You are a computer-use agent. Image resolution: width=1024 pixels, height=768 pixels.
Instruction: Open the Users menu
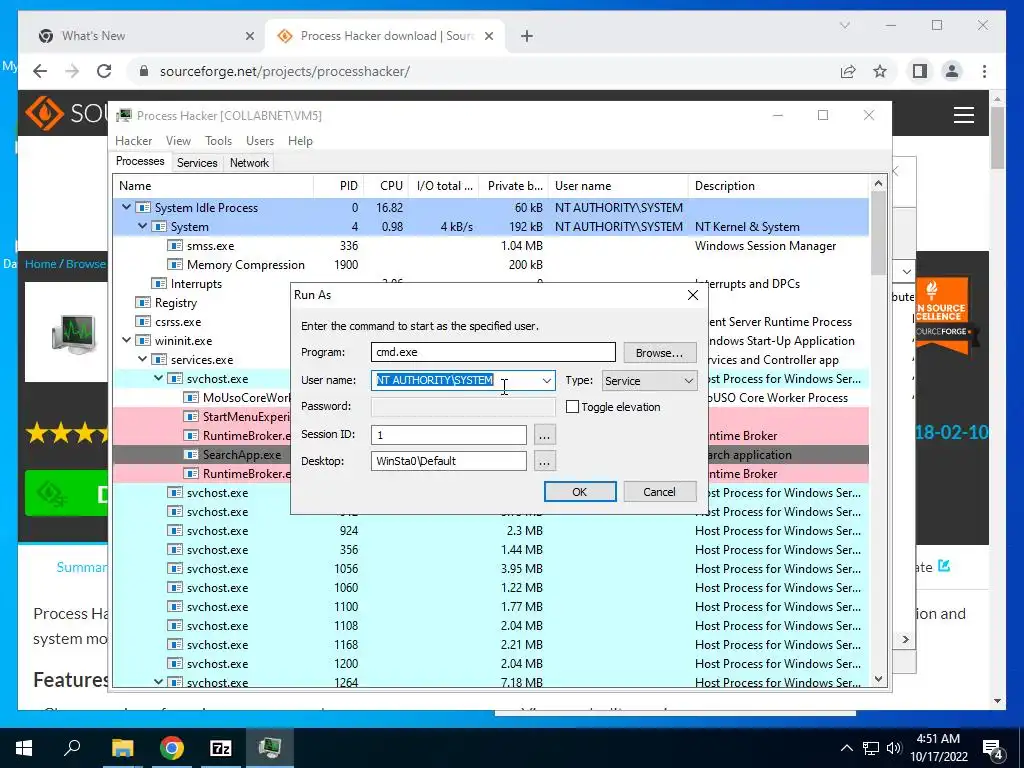pyautogui.click(x=260, y=141)
